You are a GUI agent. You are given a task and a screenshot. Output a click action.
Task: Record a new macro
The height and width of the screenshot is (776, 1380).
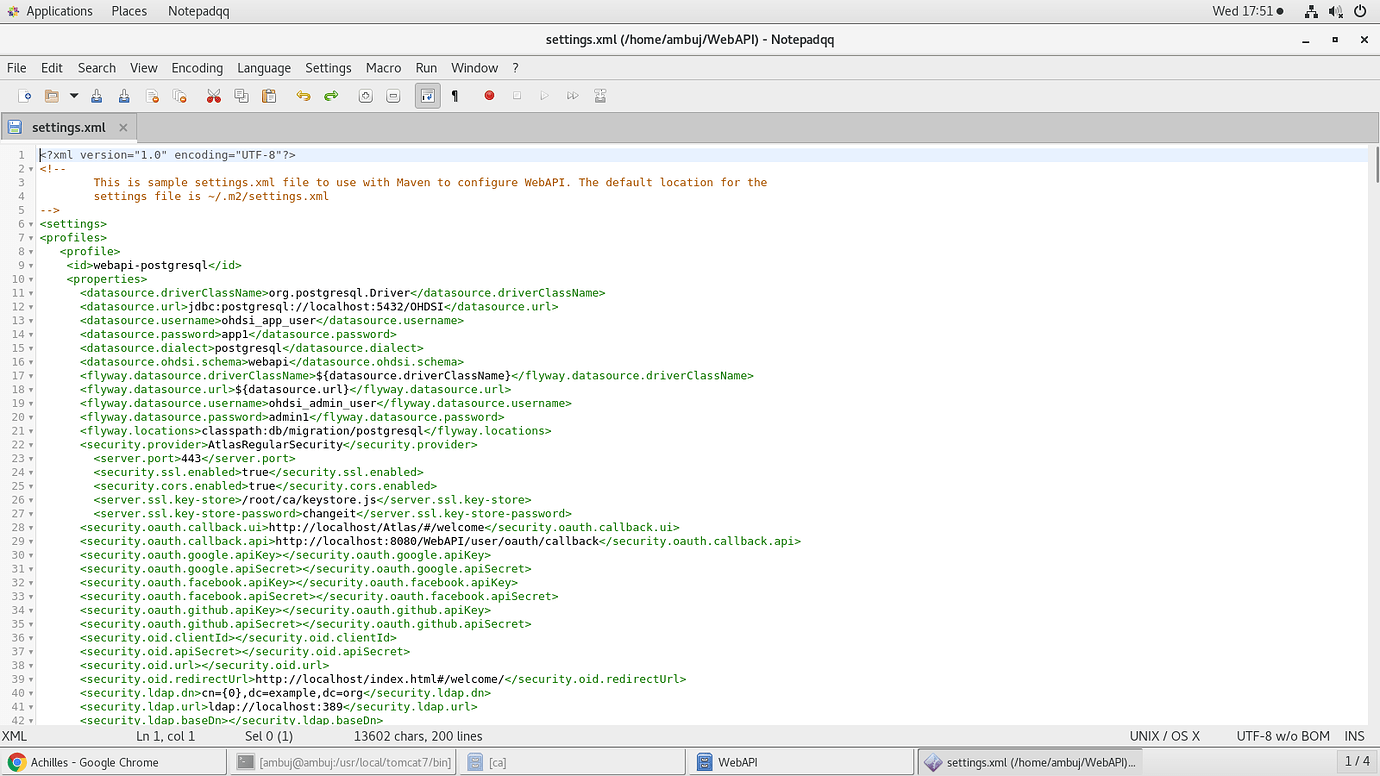489,95
